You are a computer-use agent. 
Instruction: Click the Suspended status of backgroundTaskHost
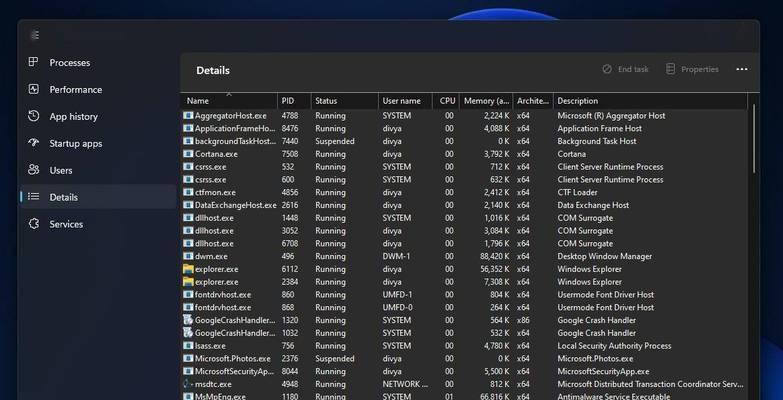335,141
